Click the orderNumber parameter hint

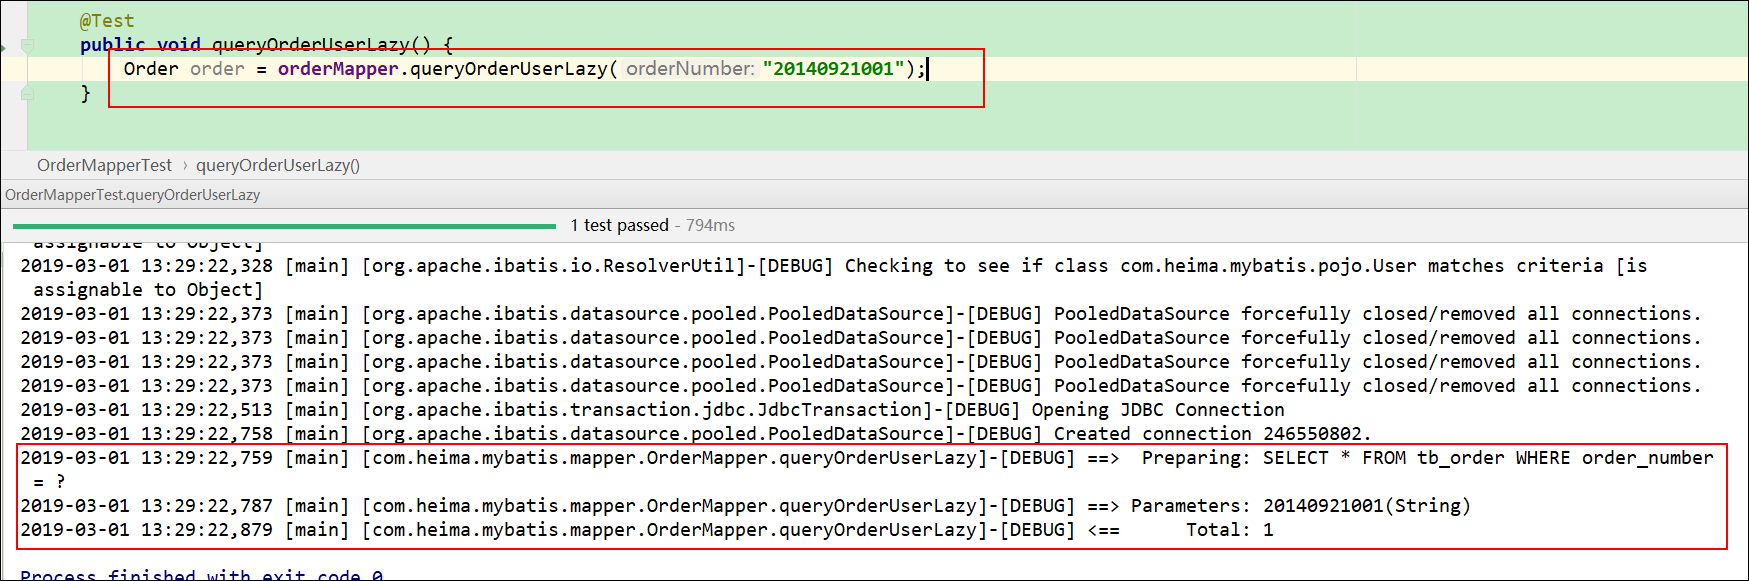pyautogui.click(x=689, y=69)
